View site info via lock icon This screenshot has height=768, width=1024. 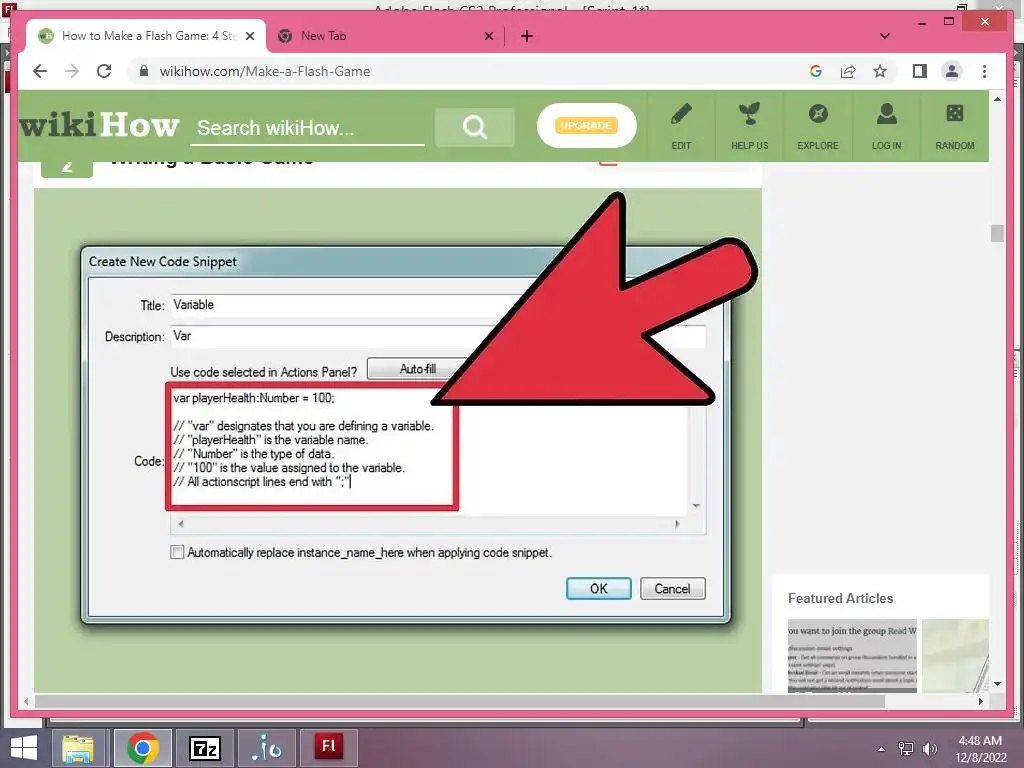pyautogui.click(x=144, y=71)
